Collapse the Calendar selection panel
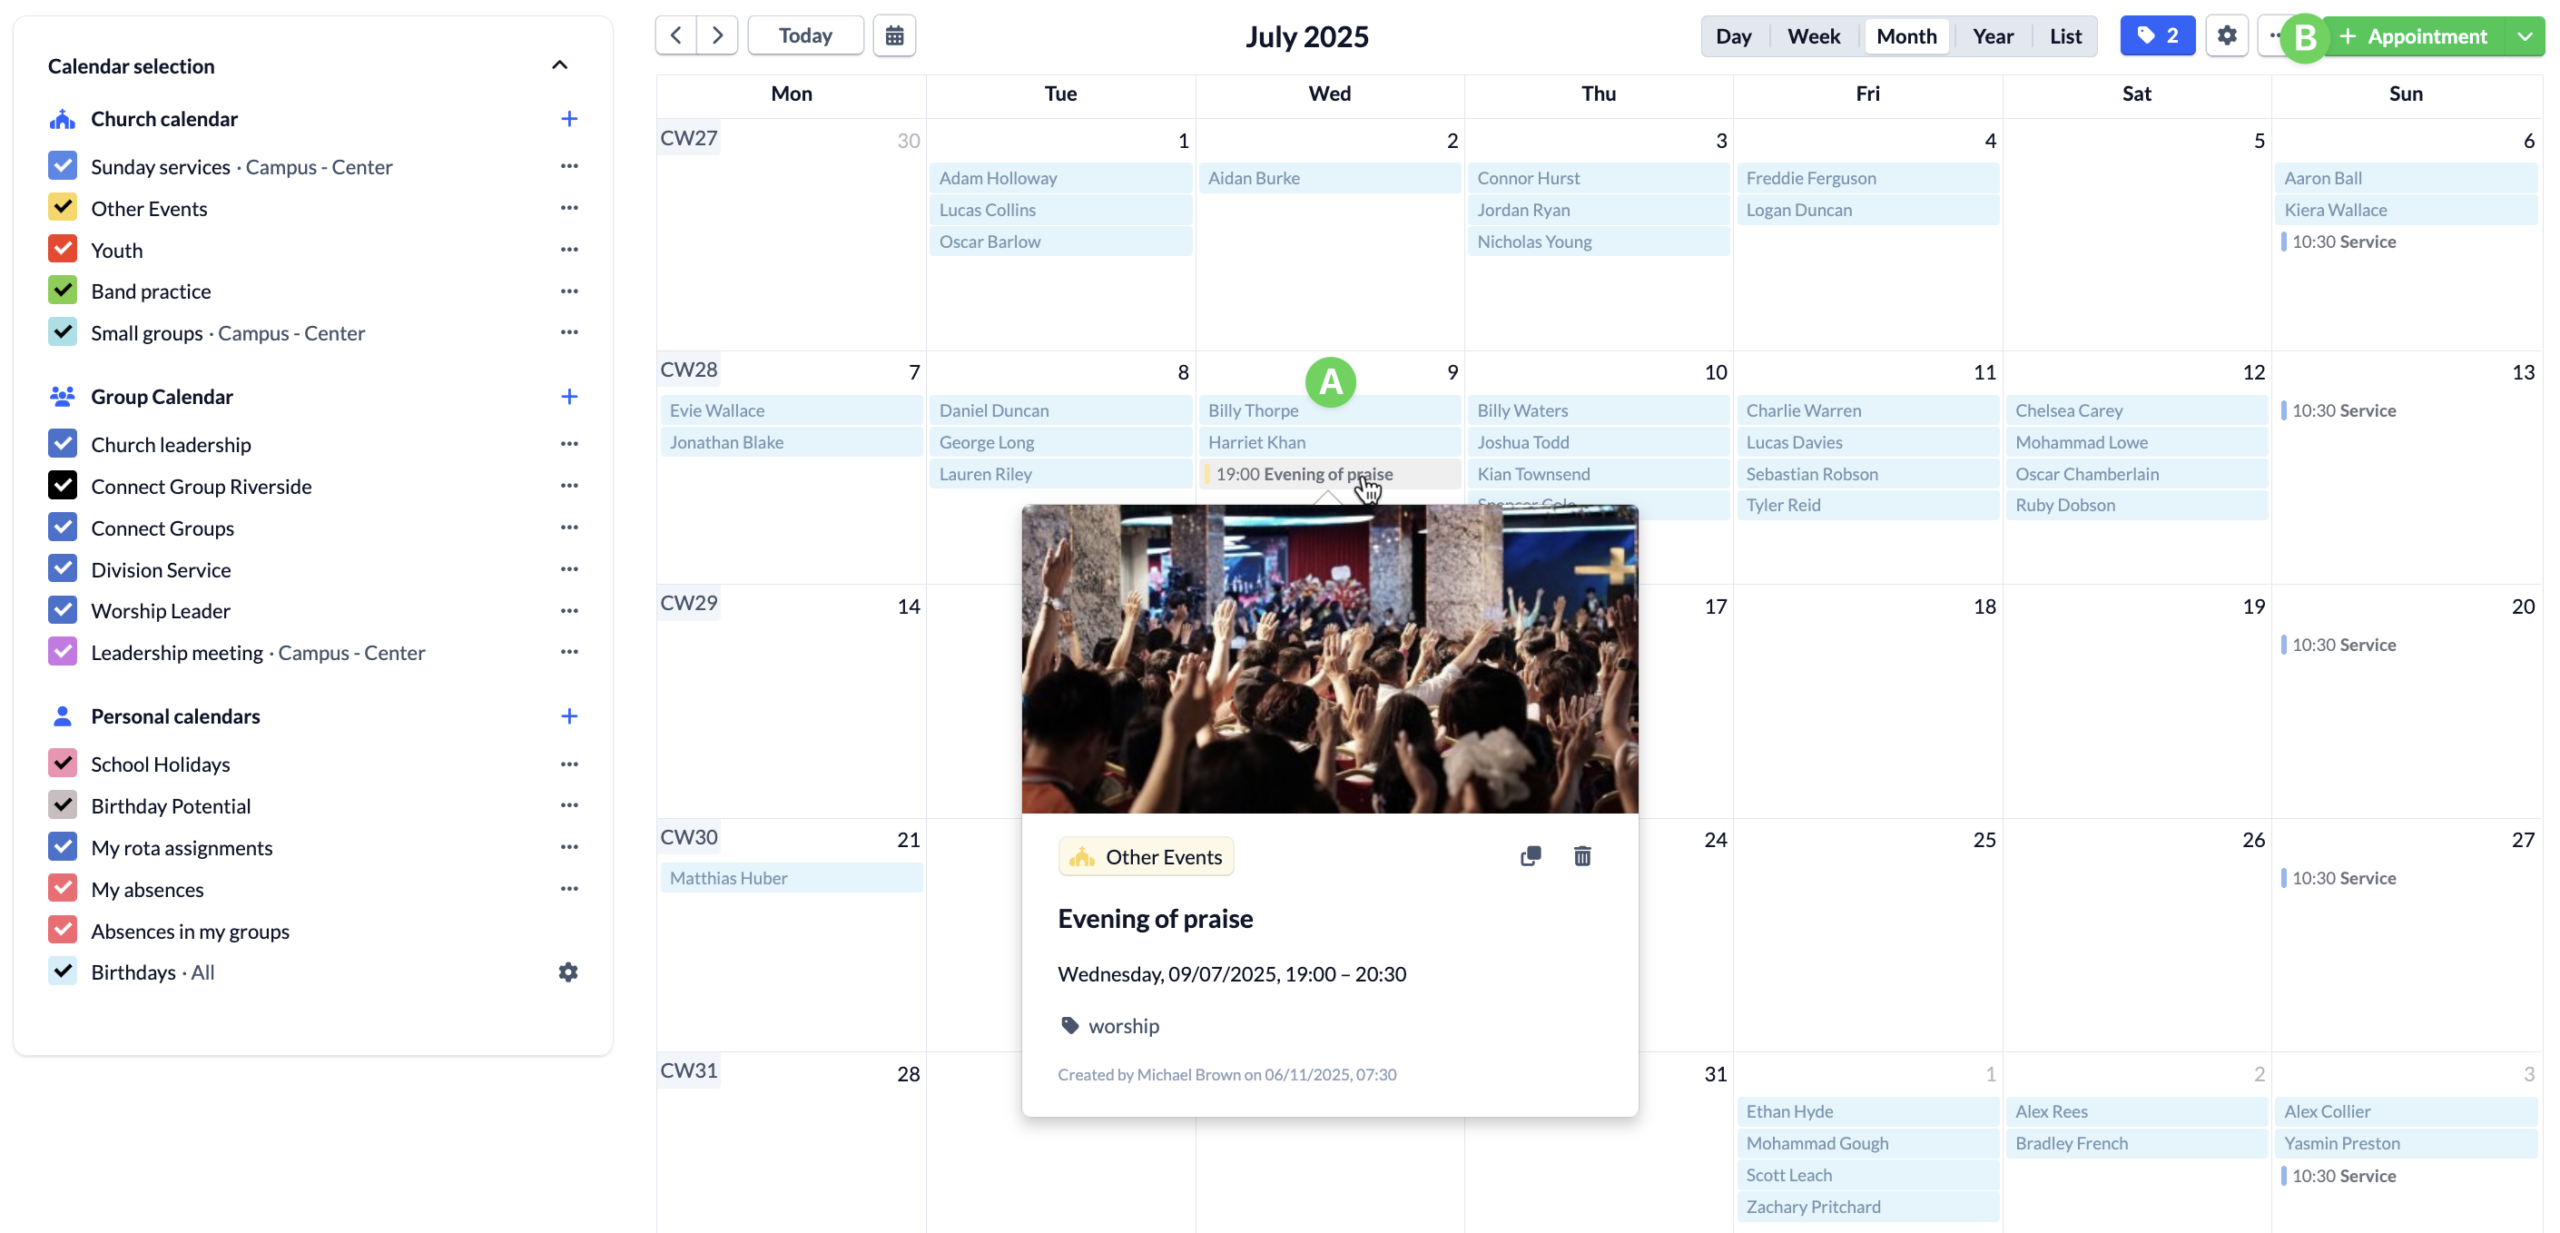This screenshot has width=2560, height=1233. click(x=560, y=66)
